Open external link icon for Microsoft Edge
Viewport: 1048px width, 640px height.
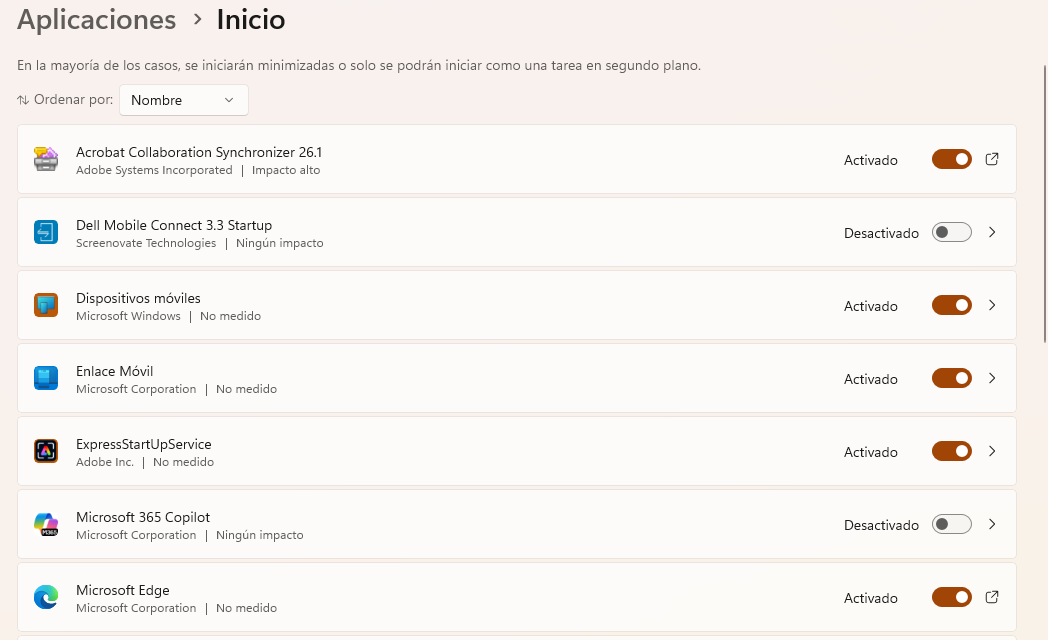pos(992,597)
